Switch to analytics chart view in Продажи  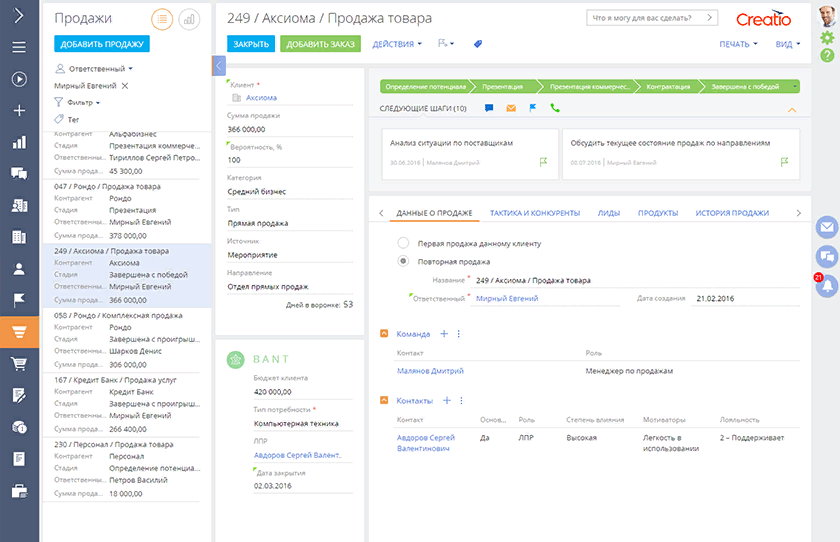[189, 19]
